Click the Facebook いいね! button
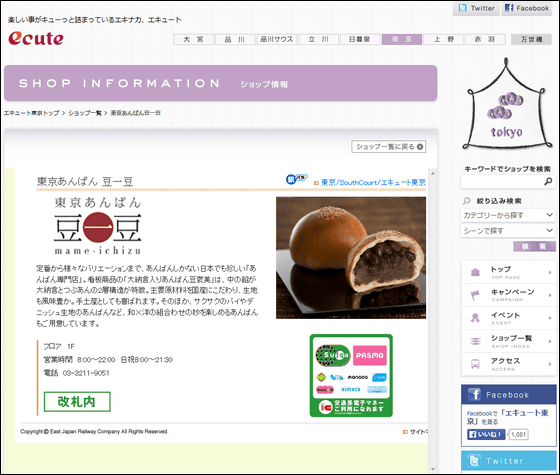This screenshot has height=475, width=560. 486,435
